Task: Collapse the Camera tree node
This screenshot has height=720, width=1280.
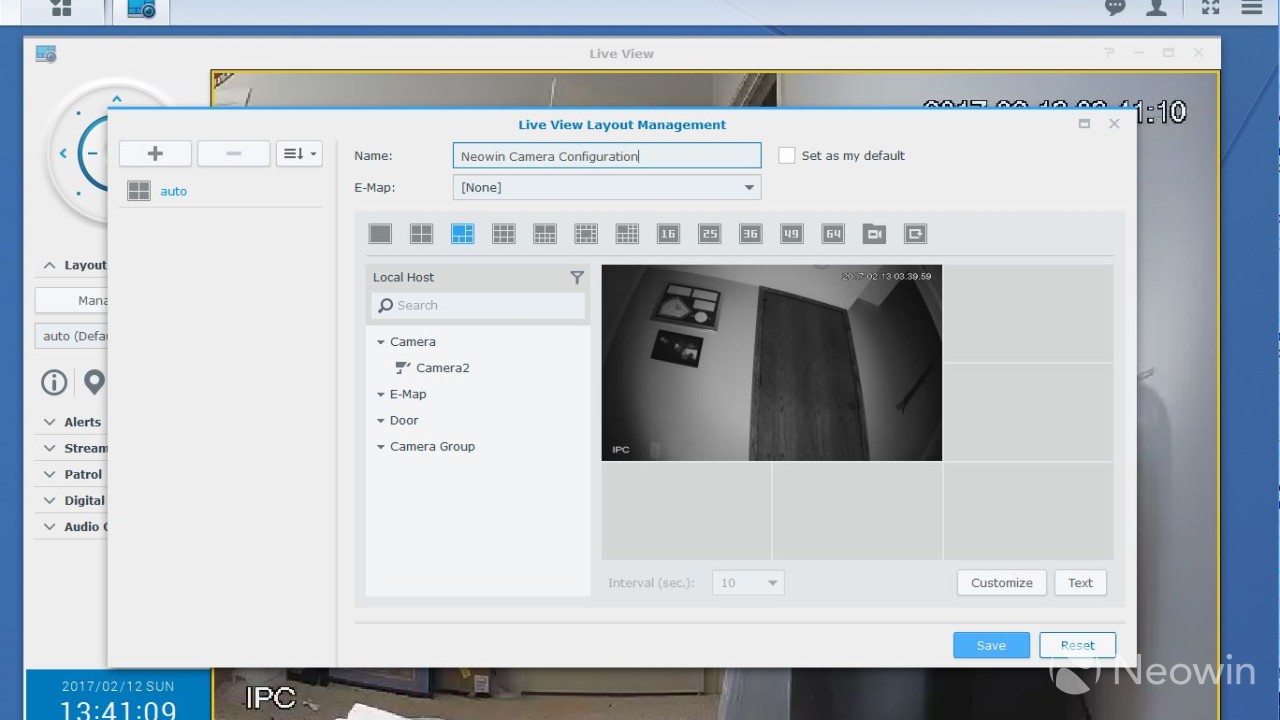Action: point(381,342)
